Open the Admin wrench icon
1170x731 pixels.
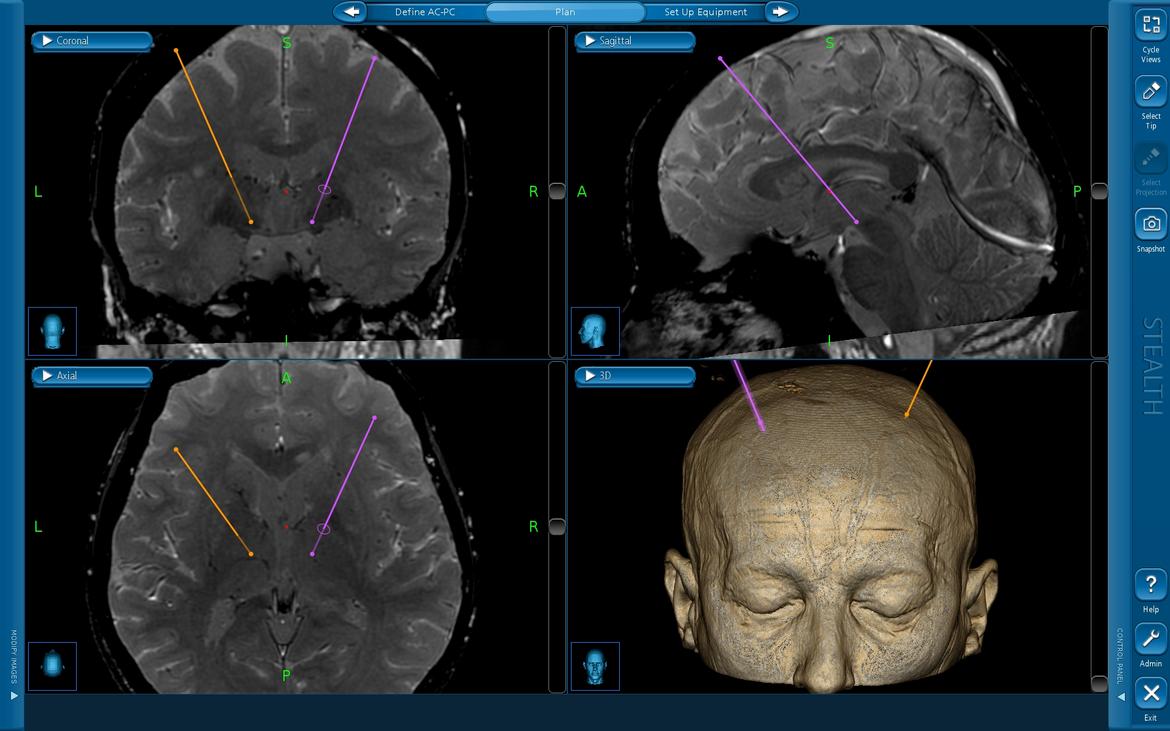click(1151, 639)
